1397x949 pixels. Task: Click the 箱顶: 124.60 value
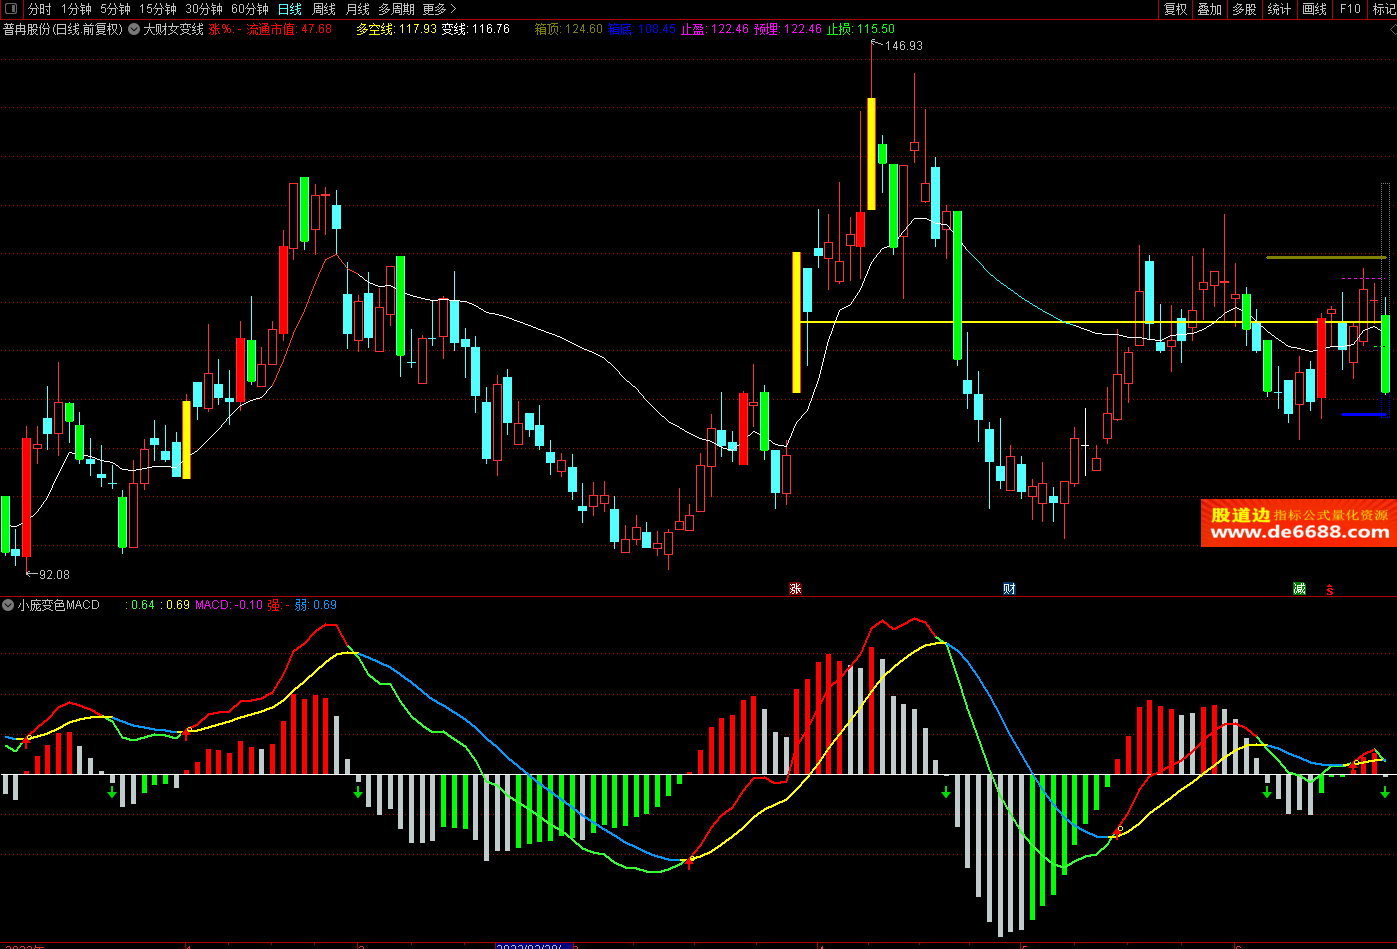568,29
